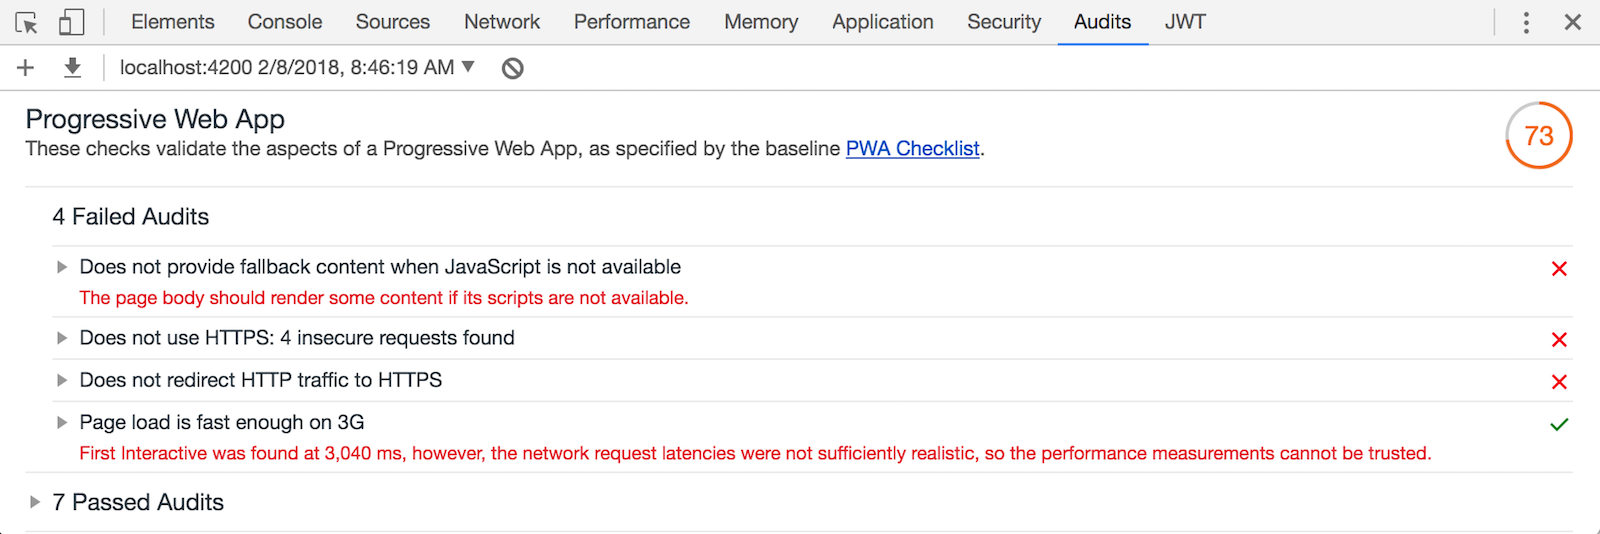Open the JWT tab
The height and width of the screenshot is (534, 1600).
1185,22
